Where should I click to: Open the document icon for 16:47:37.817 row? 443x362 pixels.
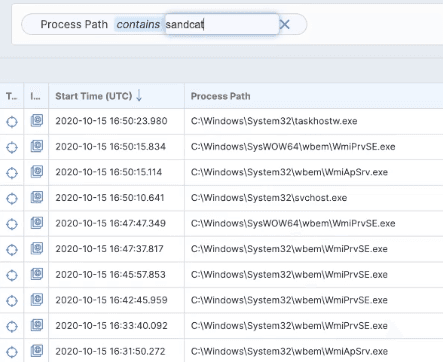(37, 249)
